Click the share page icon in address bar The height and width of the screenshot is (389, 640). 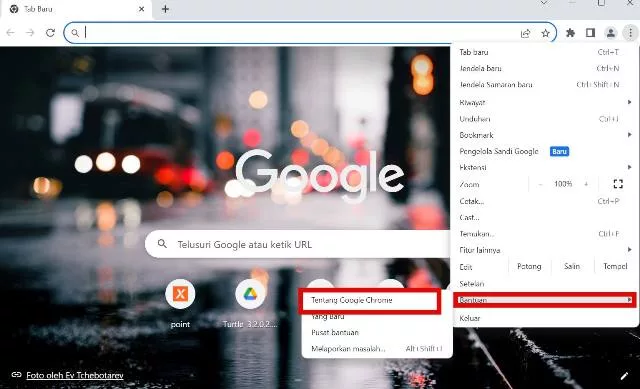click(526, 33)
